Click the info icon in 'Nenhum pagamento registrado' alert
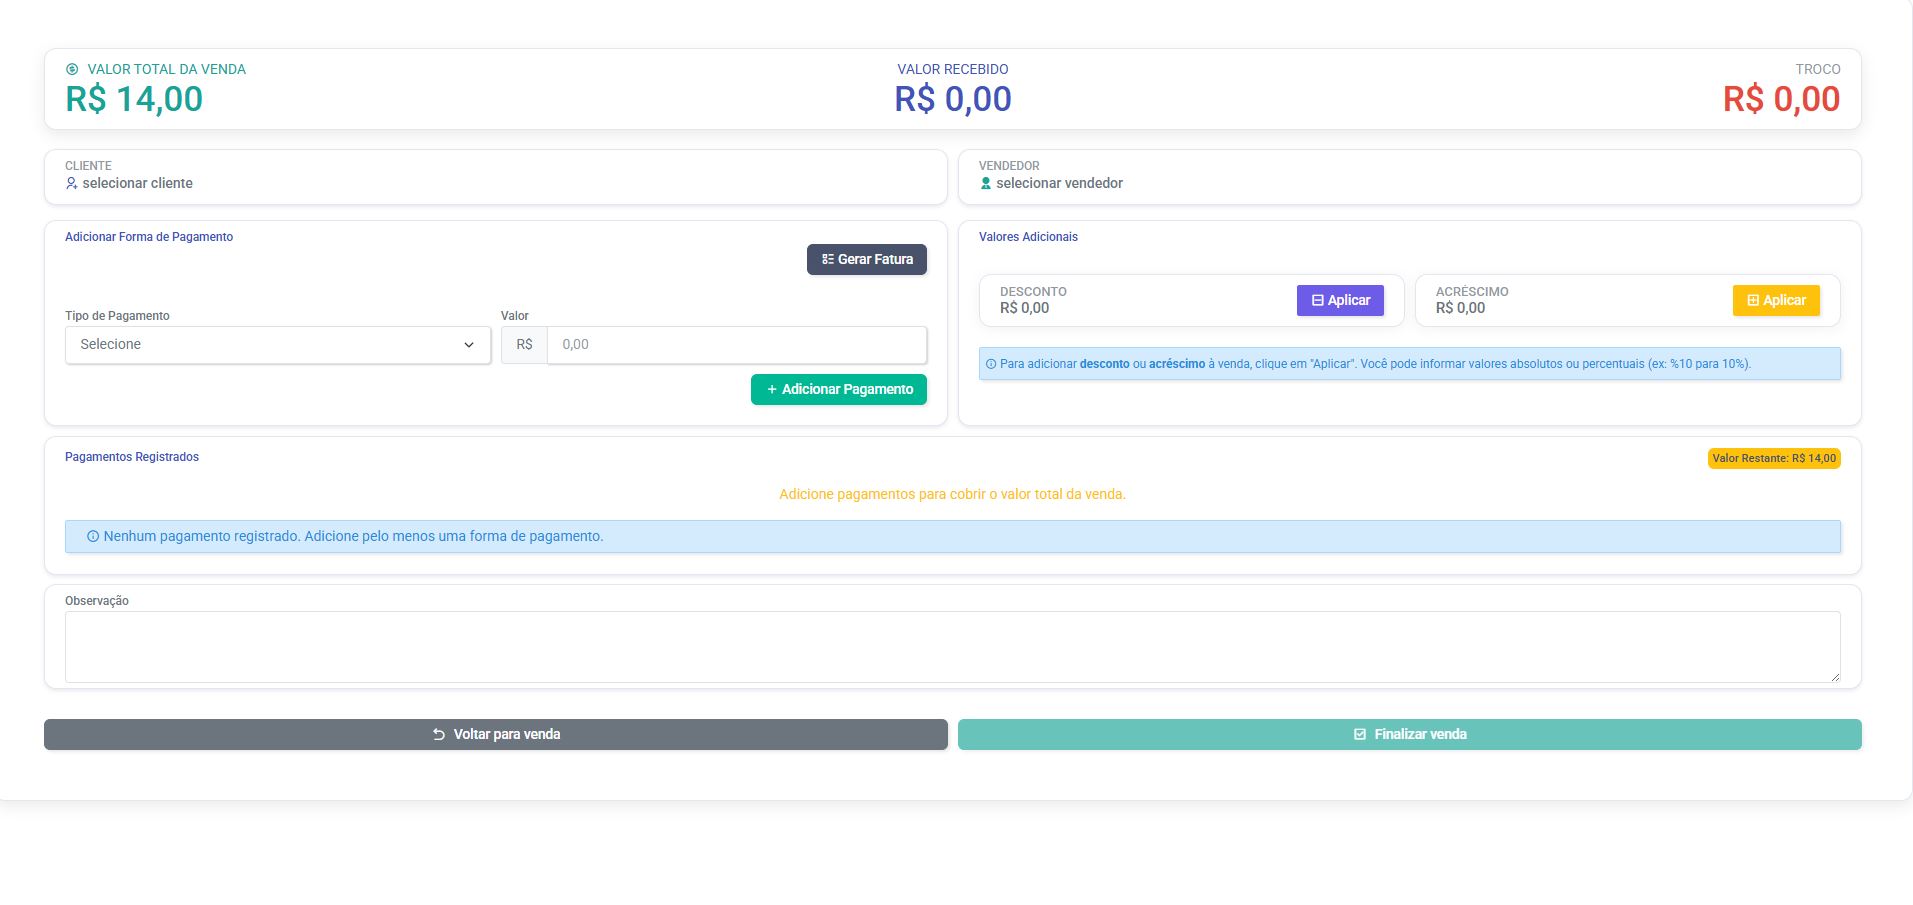1913x905 pixels. click(93, 537)
